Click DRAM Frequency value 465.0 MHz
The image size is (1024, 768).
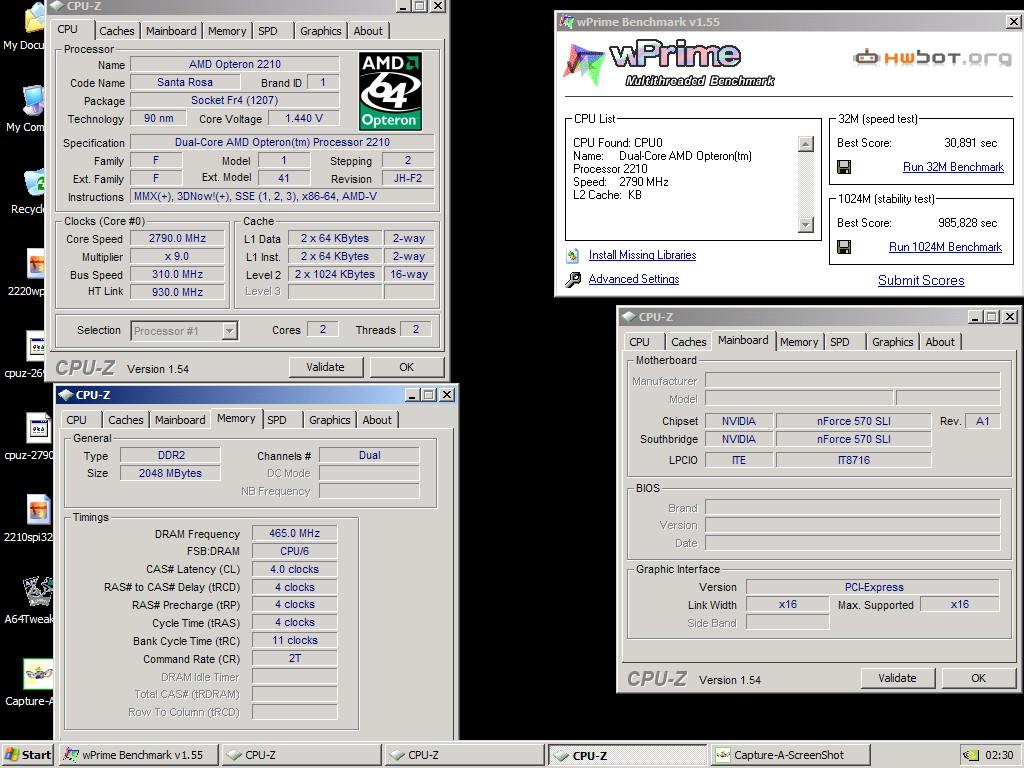[x=295, y=534]
